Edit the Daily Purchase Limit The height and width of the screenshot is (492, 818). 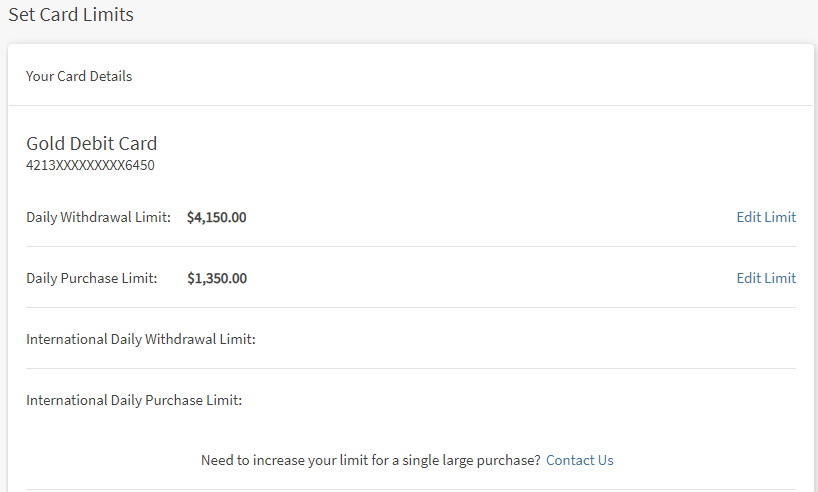766,278
